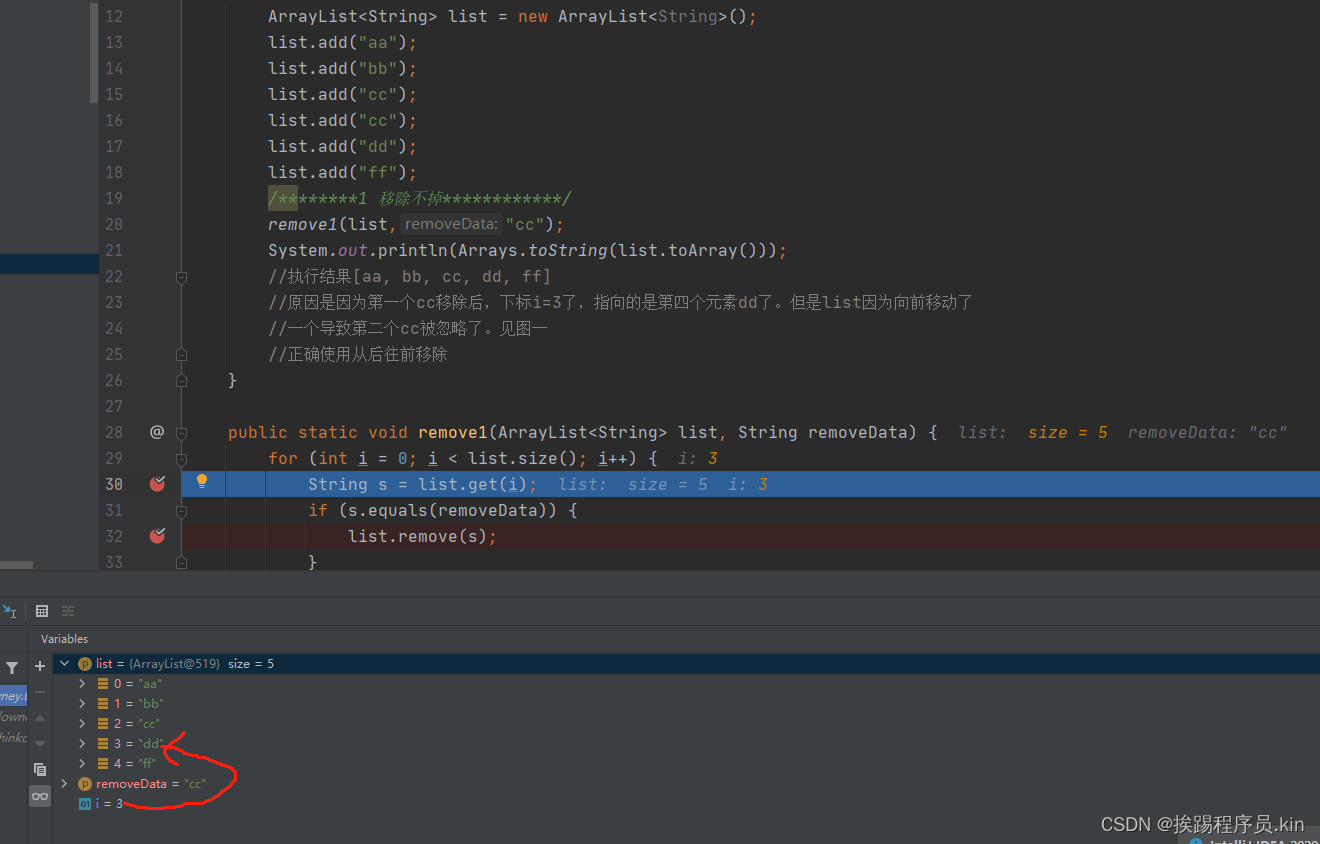1320x844 pixels.
Task: Open the Variables panel tab
Action: click(x=64, y=639)
